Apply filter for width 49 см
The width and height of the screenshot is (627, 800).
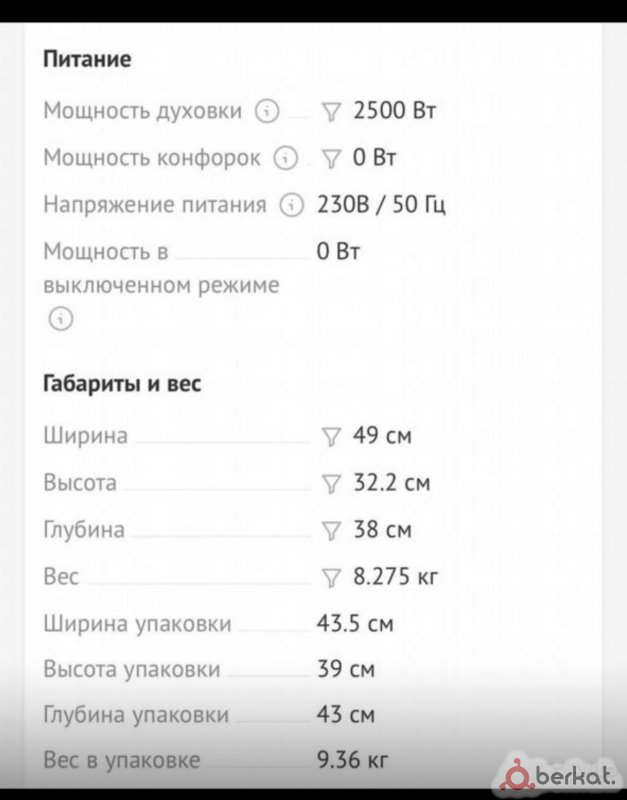(x=331, y=436)
